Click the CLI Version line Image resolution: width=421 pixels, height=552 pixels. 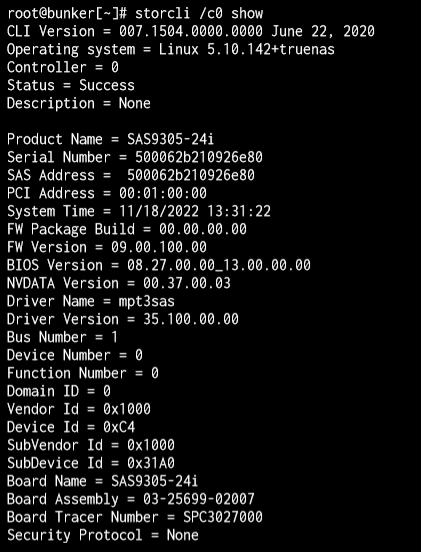[190, 31]
